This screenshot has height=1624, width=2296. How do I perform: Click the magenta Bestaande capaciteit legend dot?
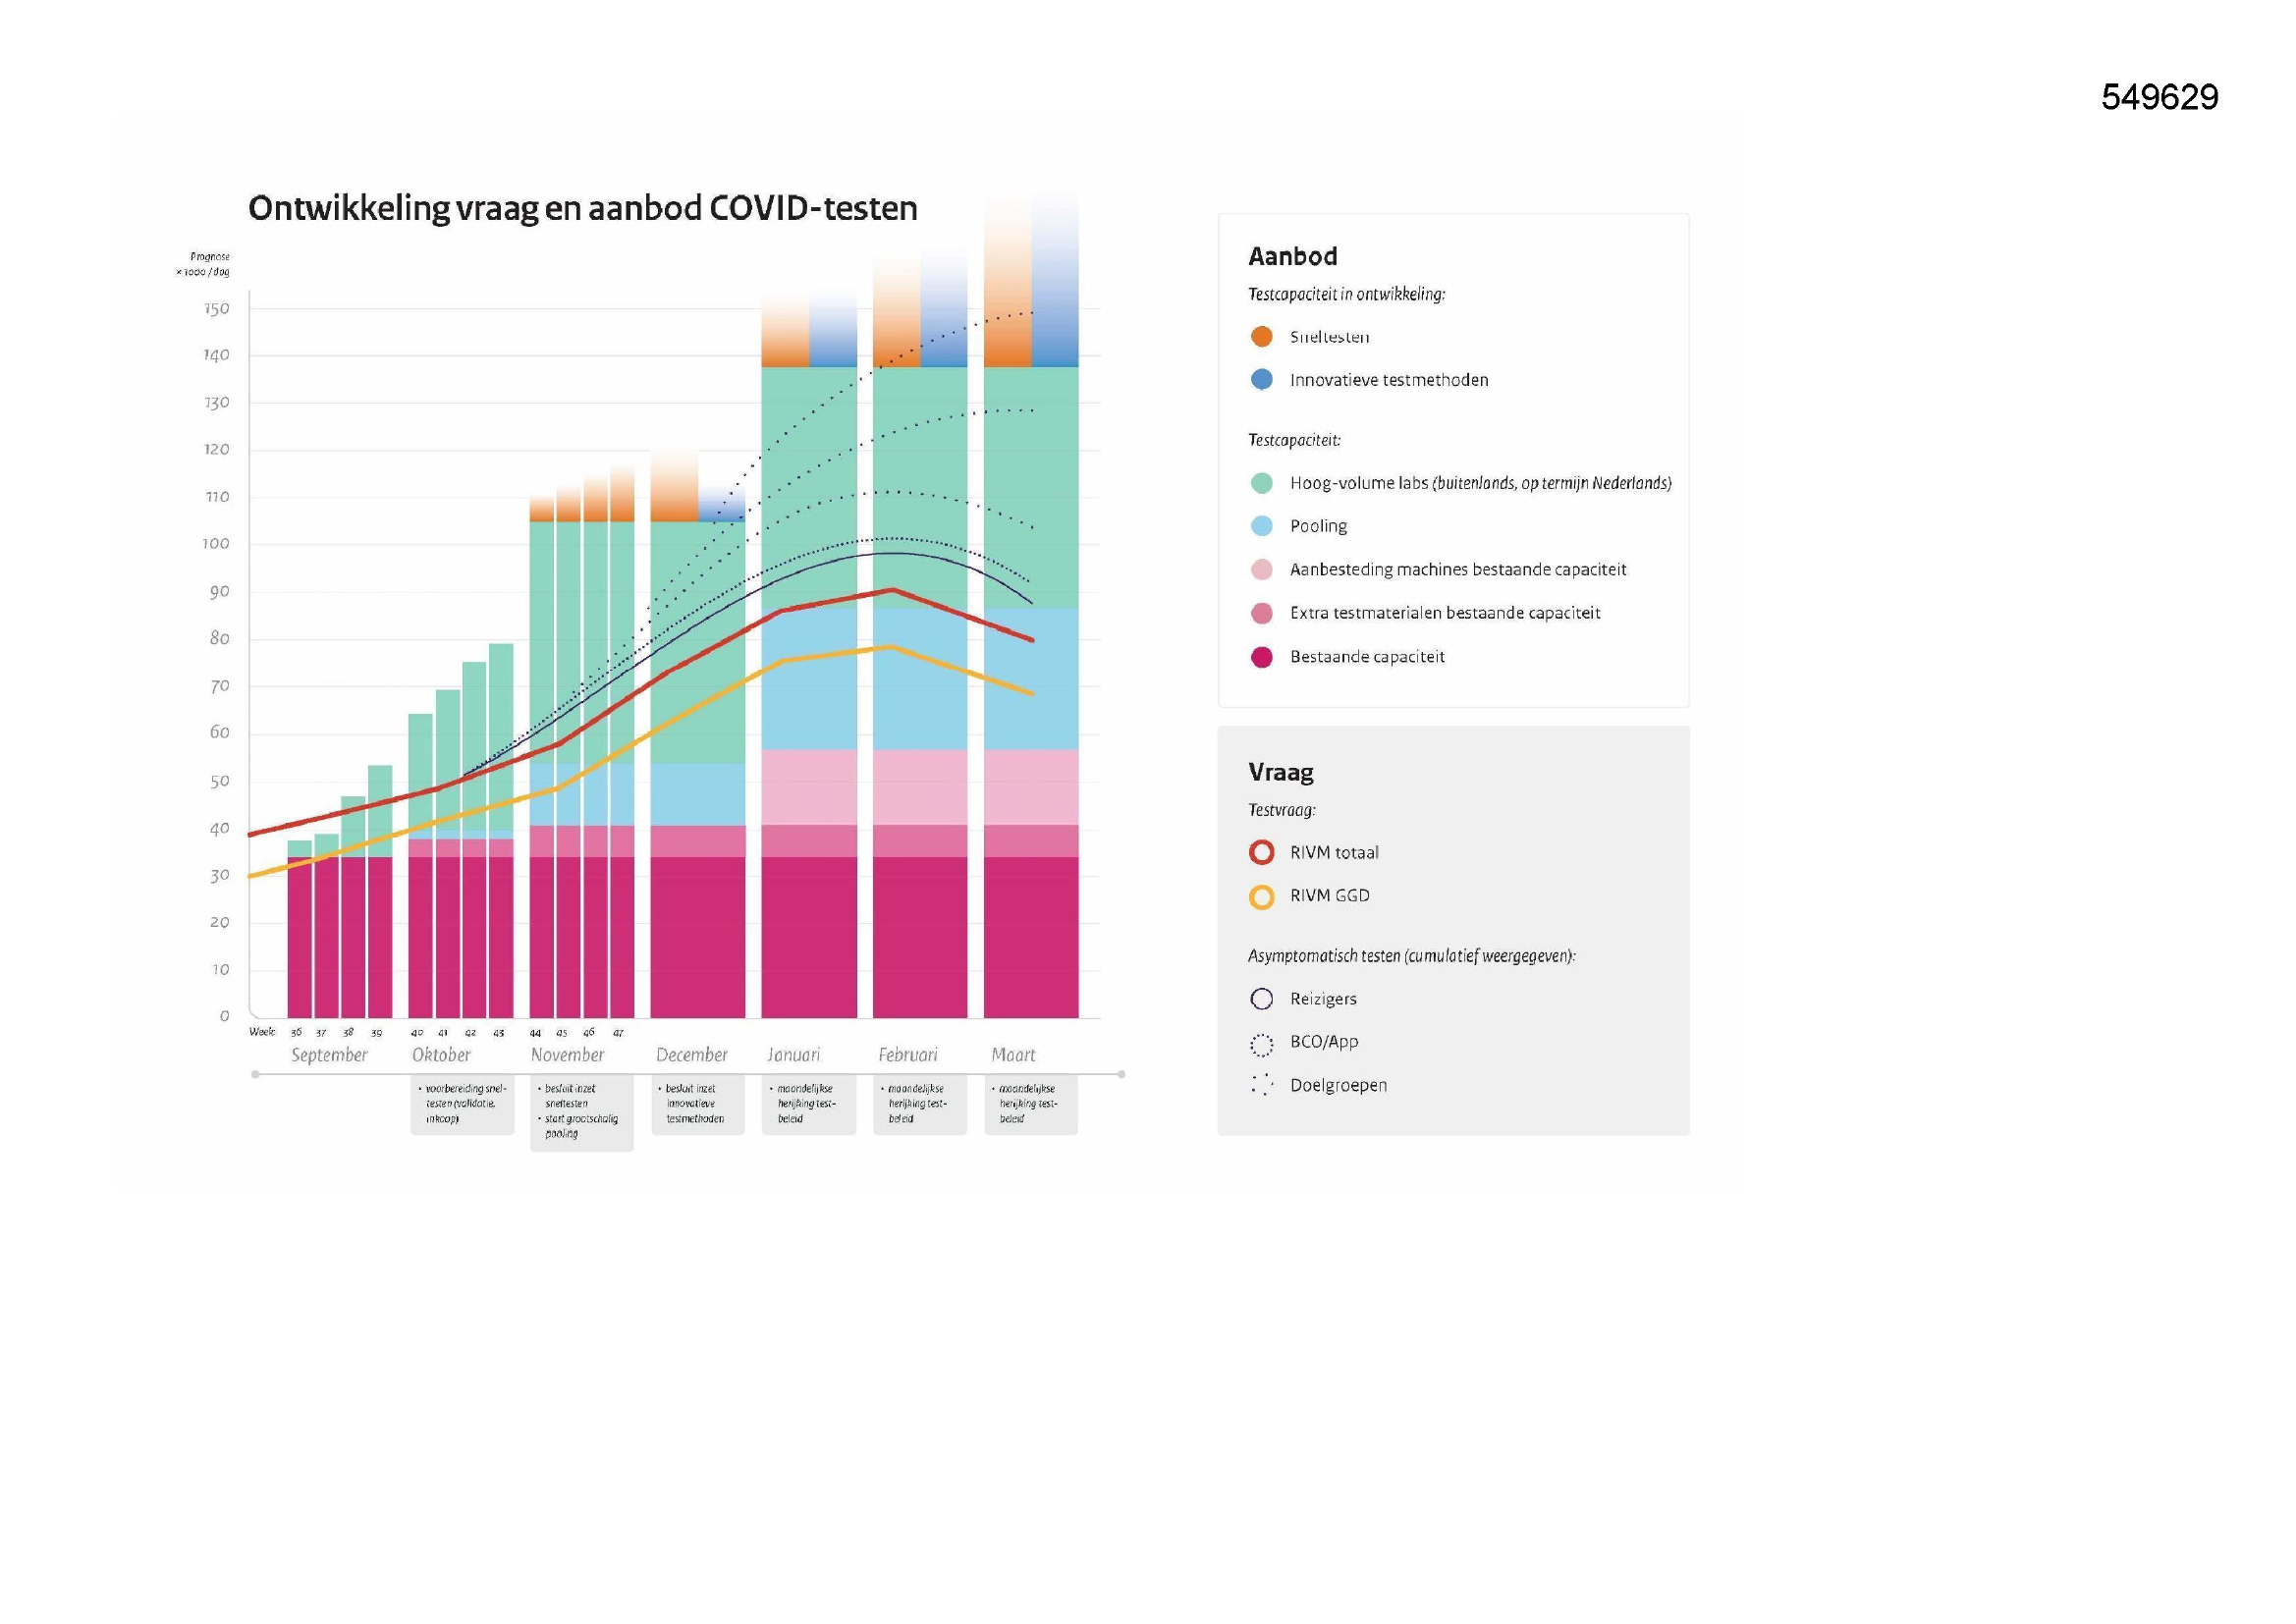[1262, 657]
